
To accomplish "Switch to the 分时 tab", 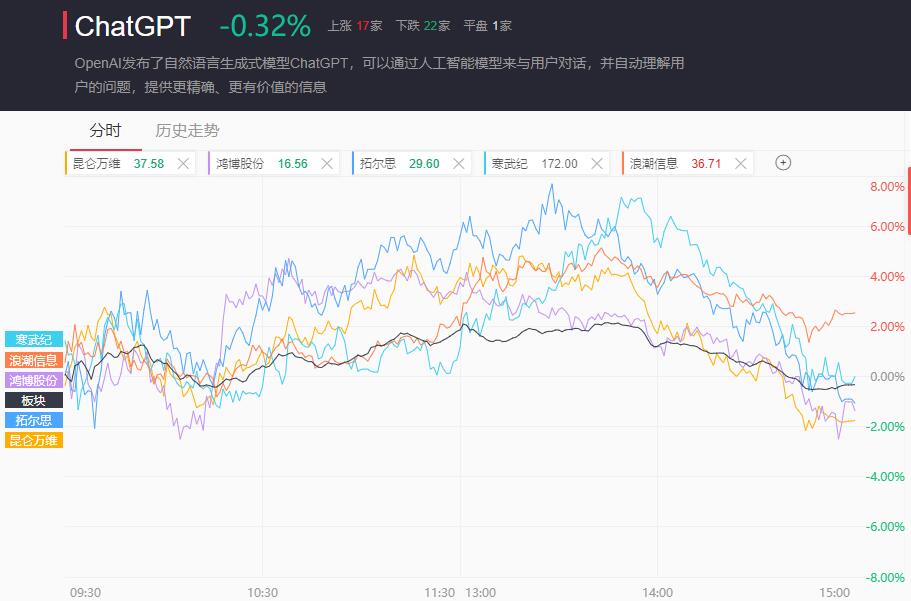I will (x=105, y=130).
